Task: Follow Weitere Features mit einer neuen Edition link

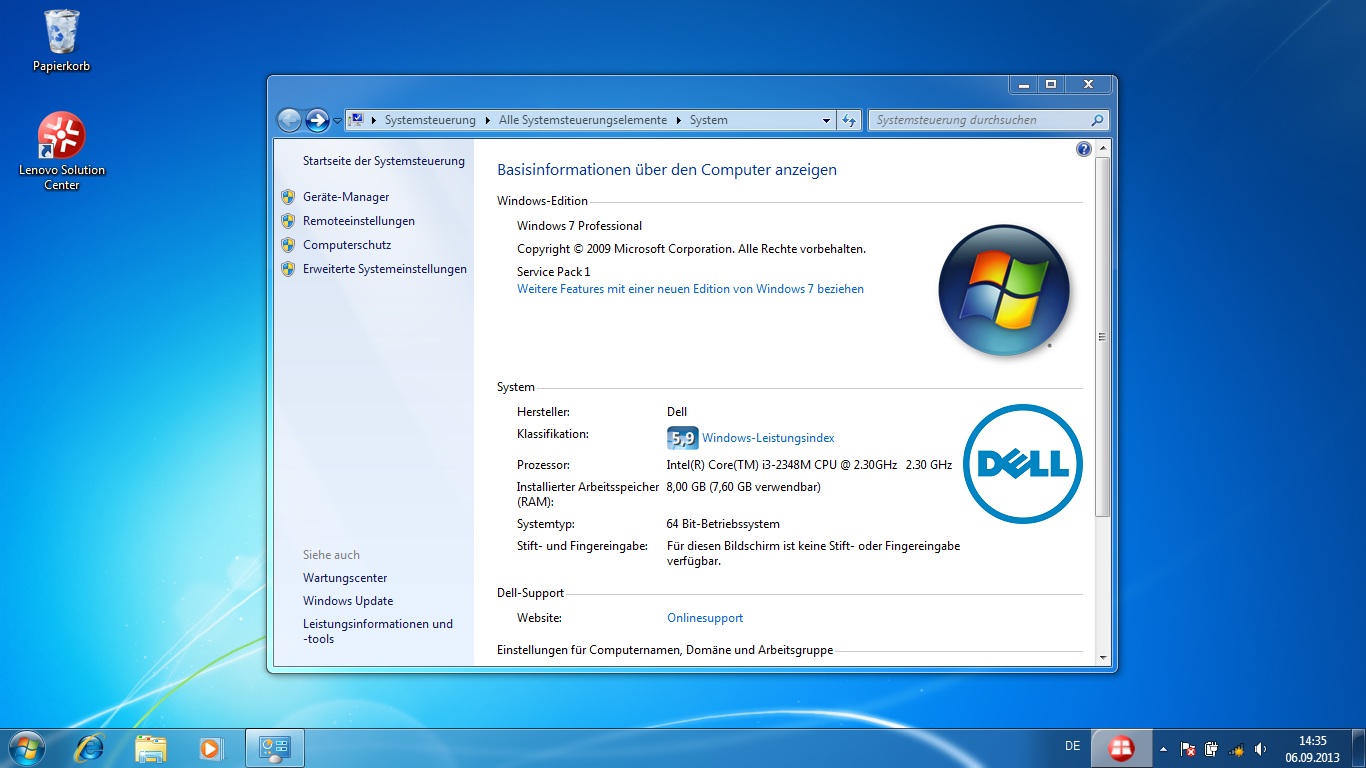Action: 690,289
